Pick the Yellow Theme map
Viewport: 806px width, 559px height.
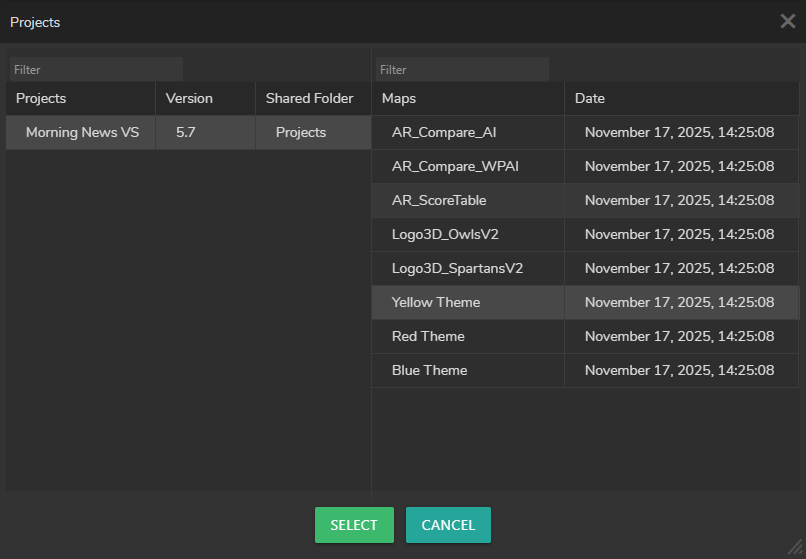436,302
